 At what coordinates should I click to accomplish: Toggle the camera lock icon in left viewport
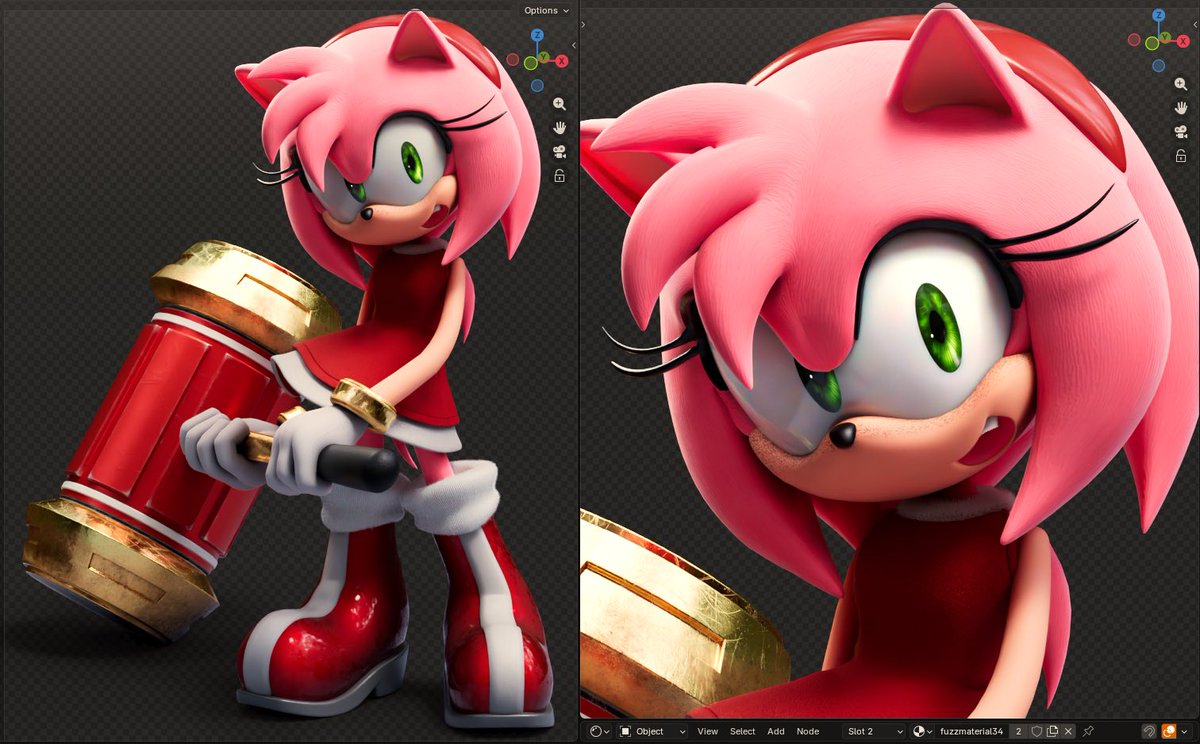coord(559,175)
